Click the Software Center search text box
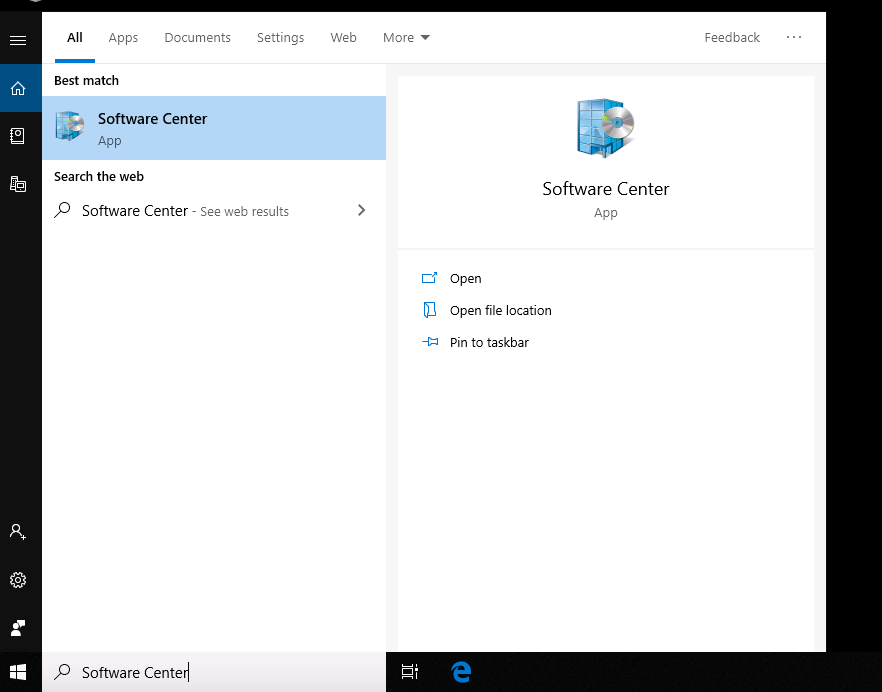Image resolution: width=882 pixels, height=692 pixels. [214, 672]
